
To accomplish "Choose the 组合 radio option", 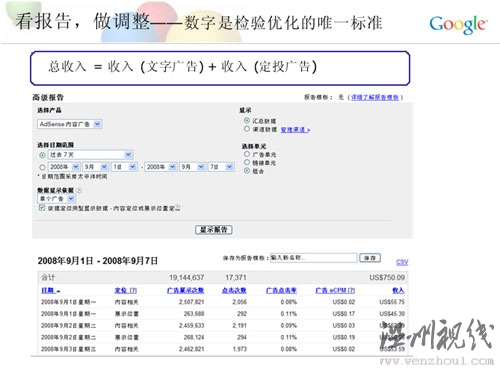I will 247,171.
